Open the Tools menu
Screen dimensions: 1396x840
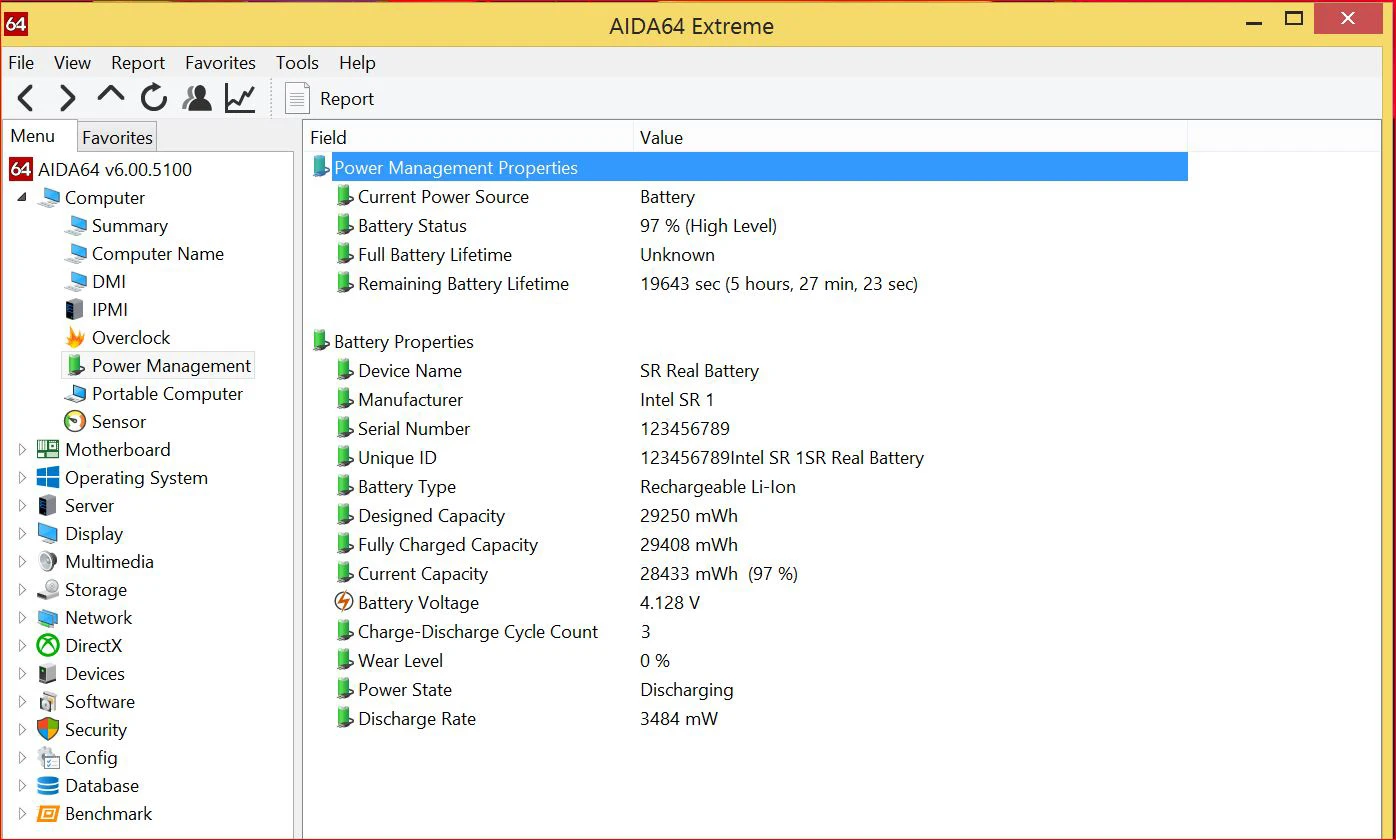click(x=297, y=62)
